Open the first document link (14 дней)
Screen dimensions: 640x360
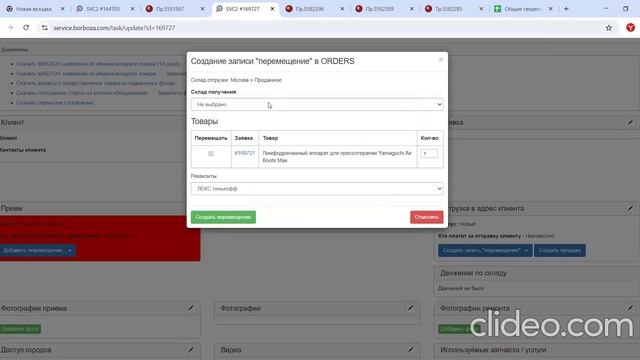pyautogui.click(x=98, y=64)
